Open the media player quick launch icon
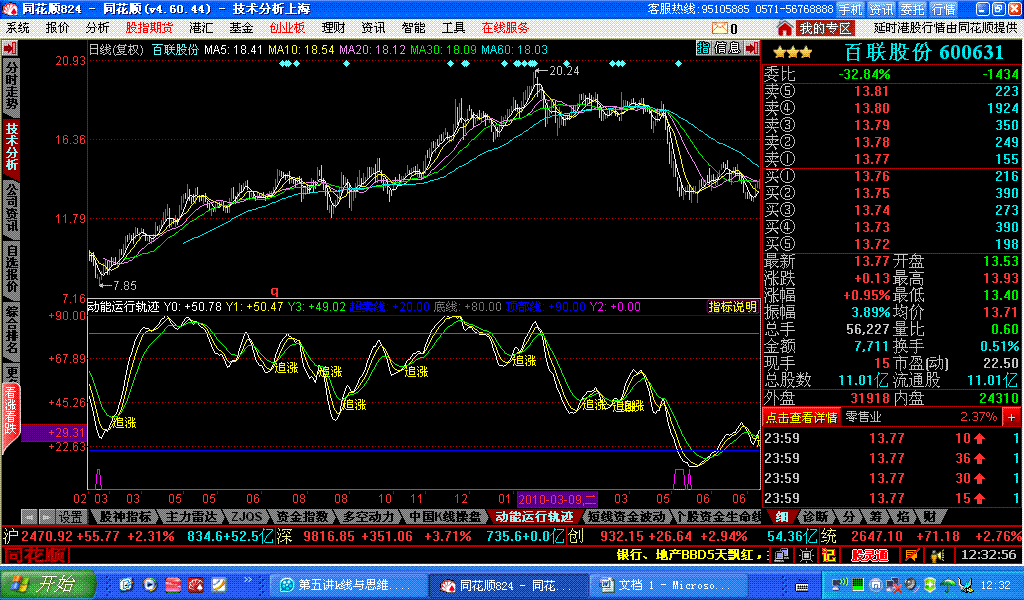Image resolution: width=1024 pixels, height=600 pixels. point(150,584)
